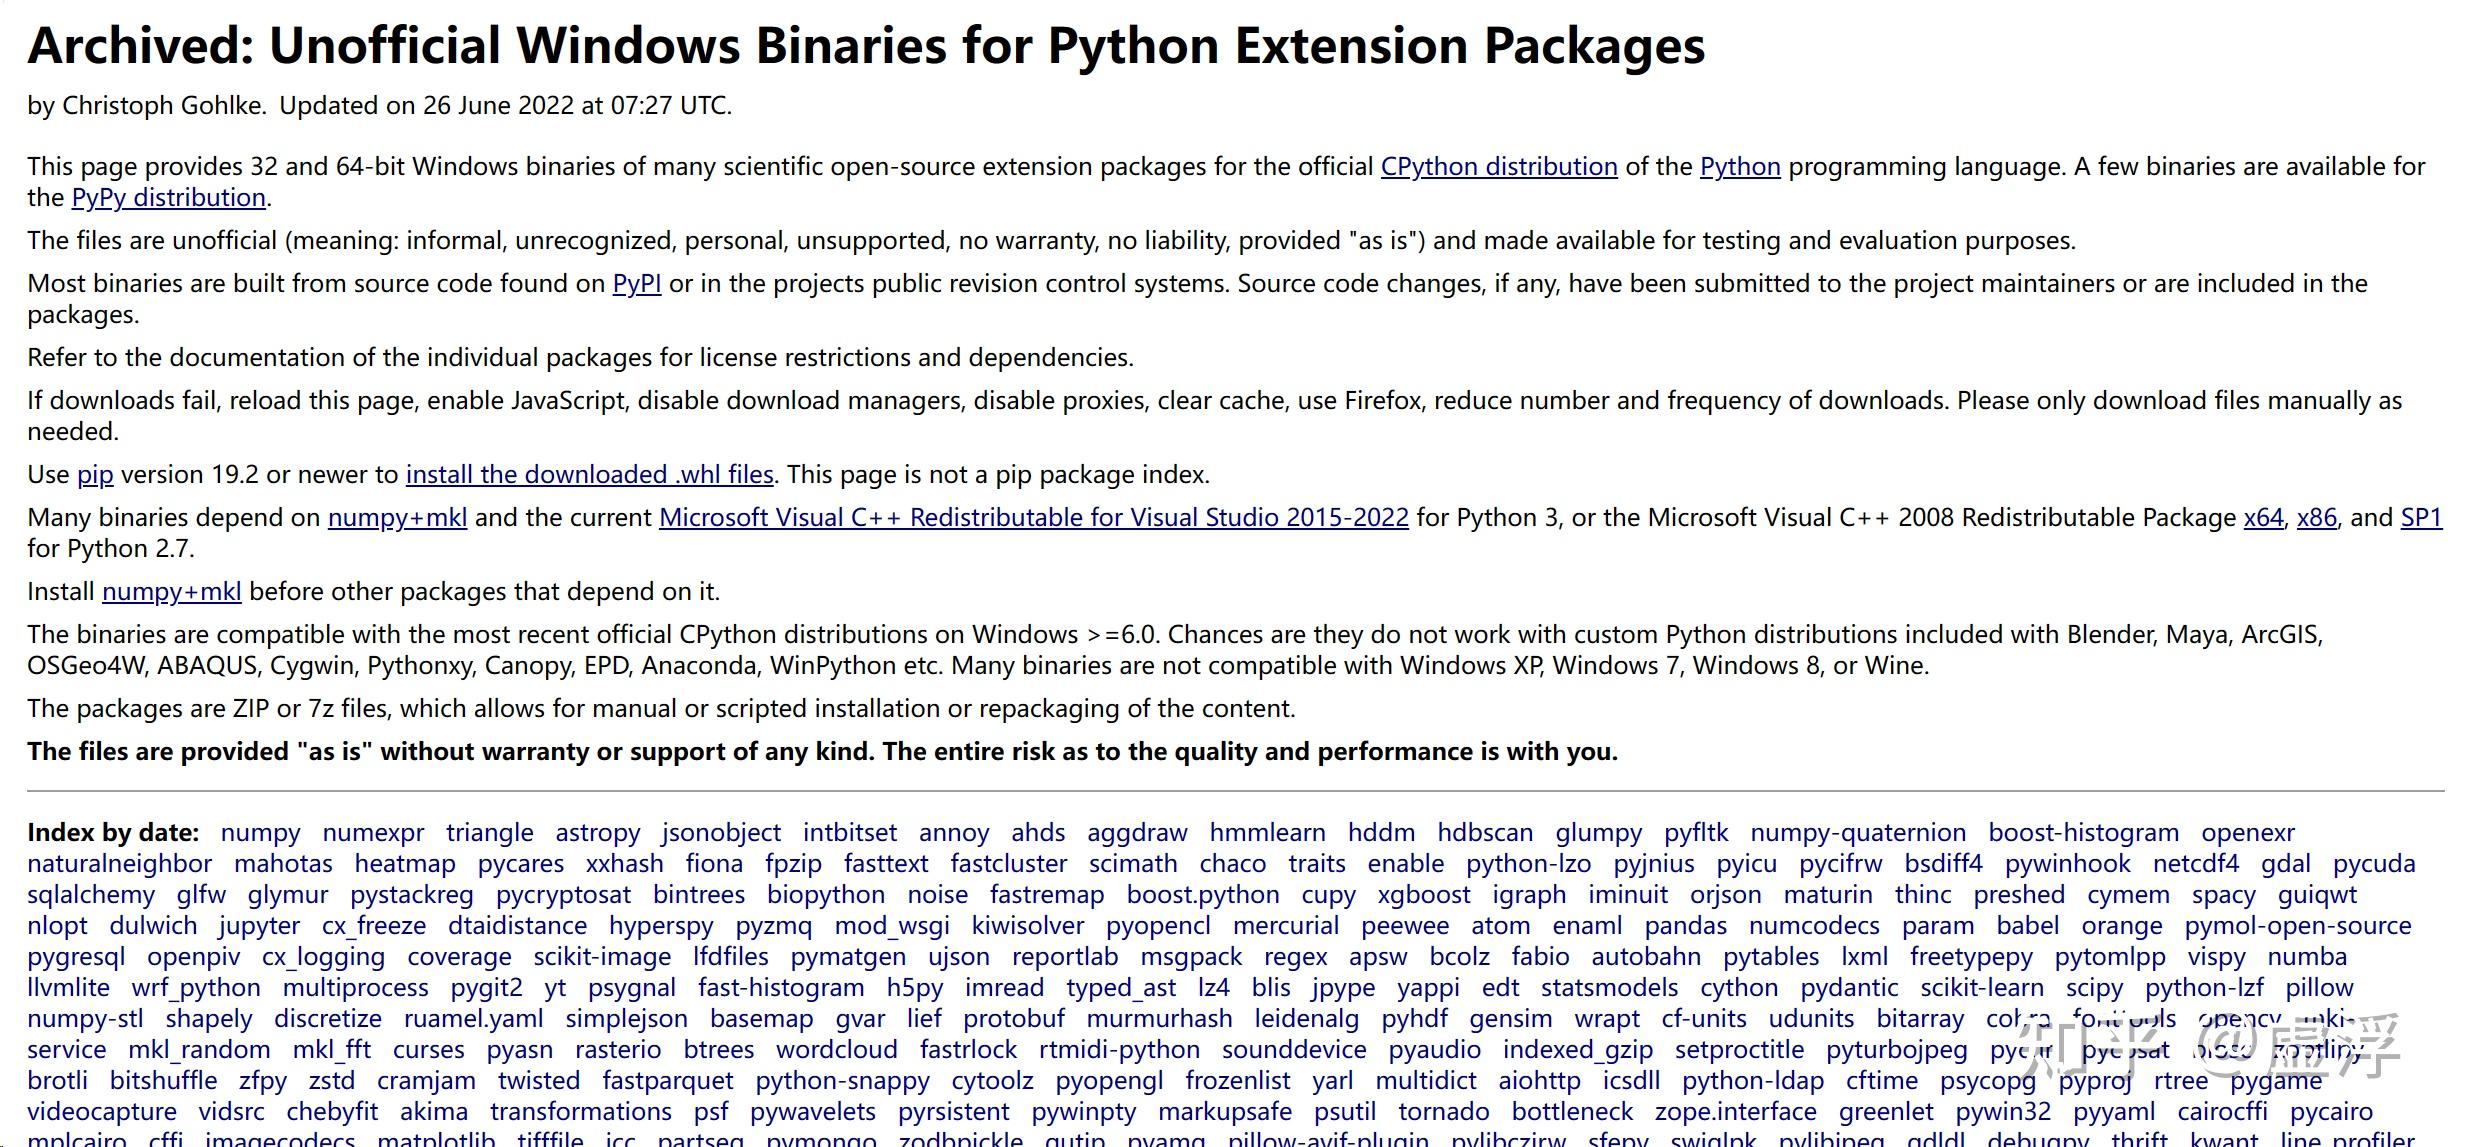This screenshot has height=1147, width=2466.
Task: Click the pip link
Action: (x=95, y=475)
